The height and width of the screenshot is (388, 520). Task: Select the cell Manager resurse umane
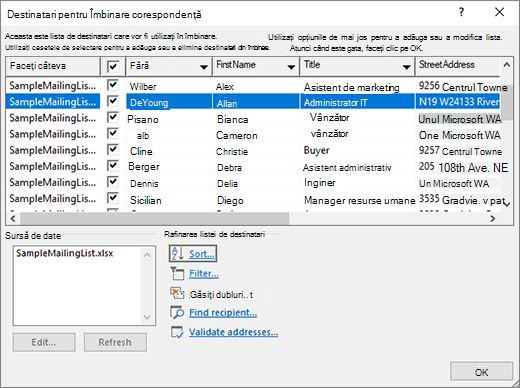[x=357, y=200]
